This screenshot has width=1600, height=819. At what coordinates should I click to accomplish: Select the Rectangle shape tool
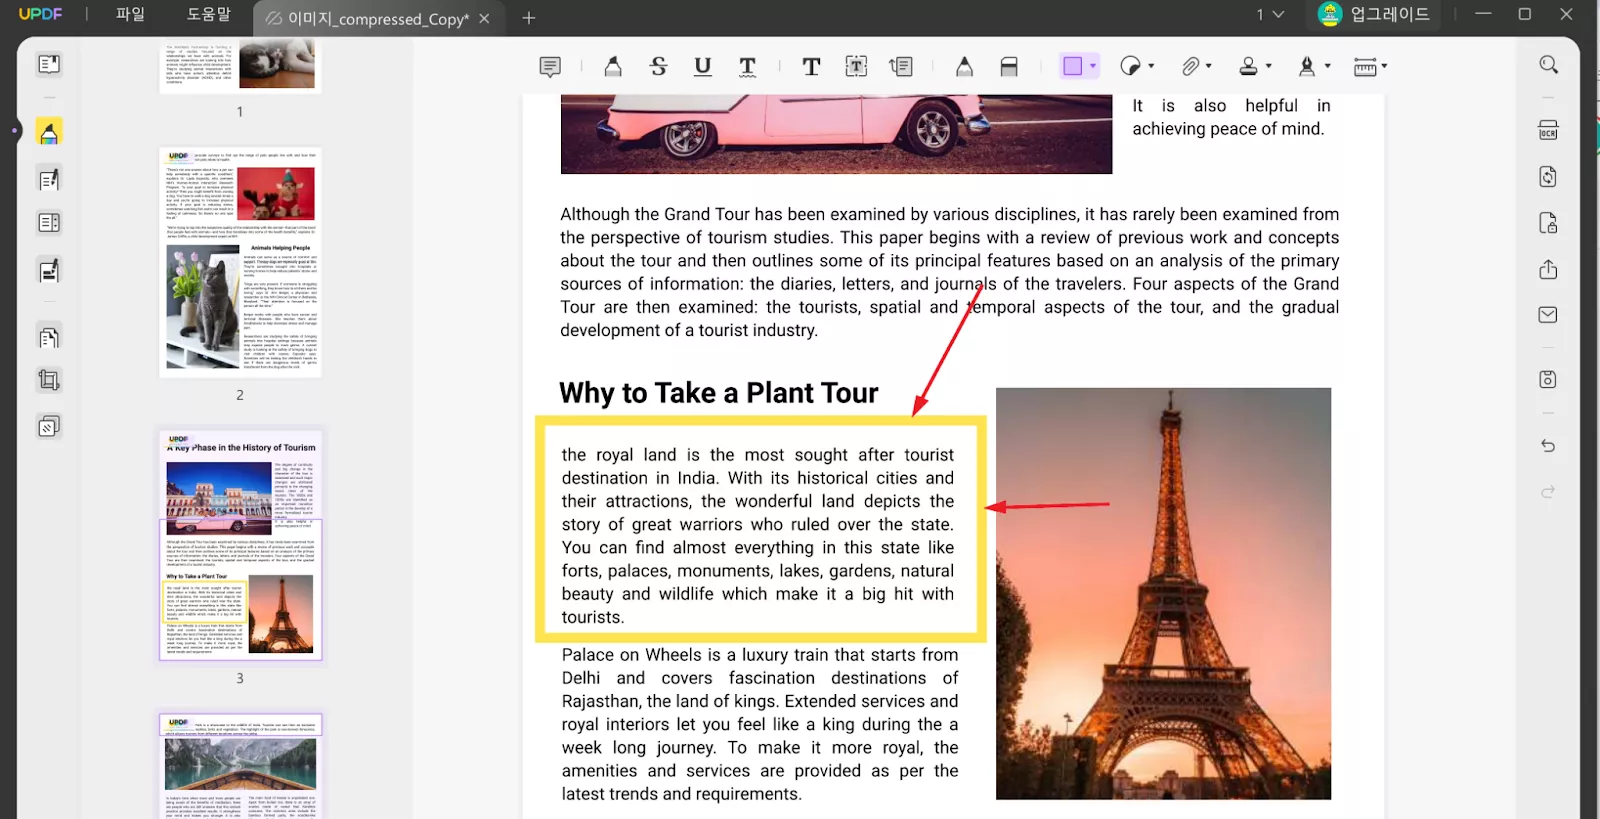1073,66
